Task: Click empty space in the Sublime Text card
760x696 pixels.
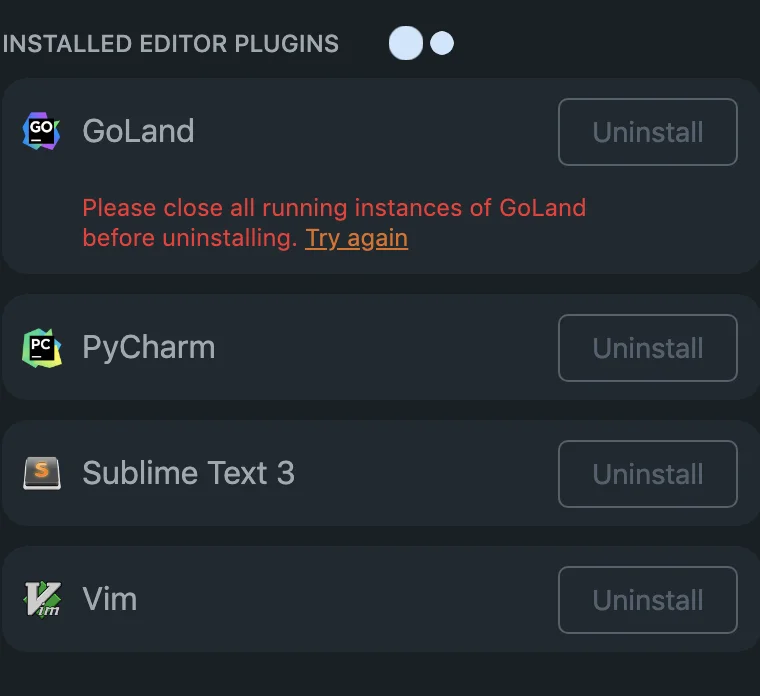Action: point(427,474)
